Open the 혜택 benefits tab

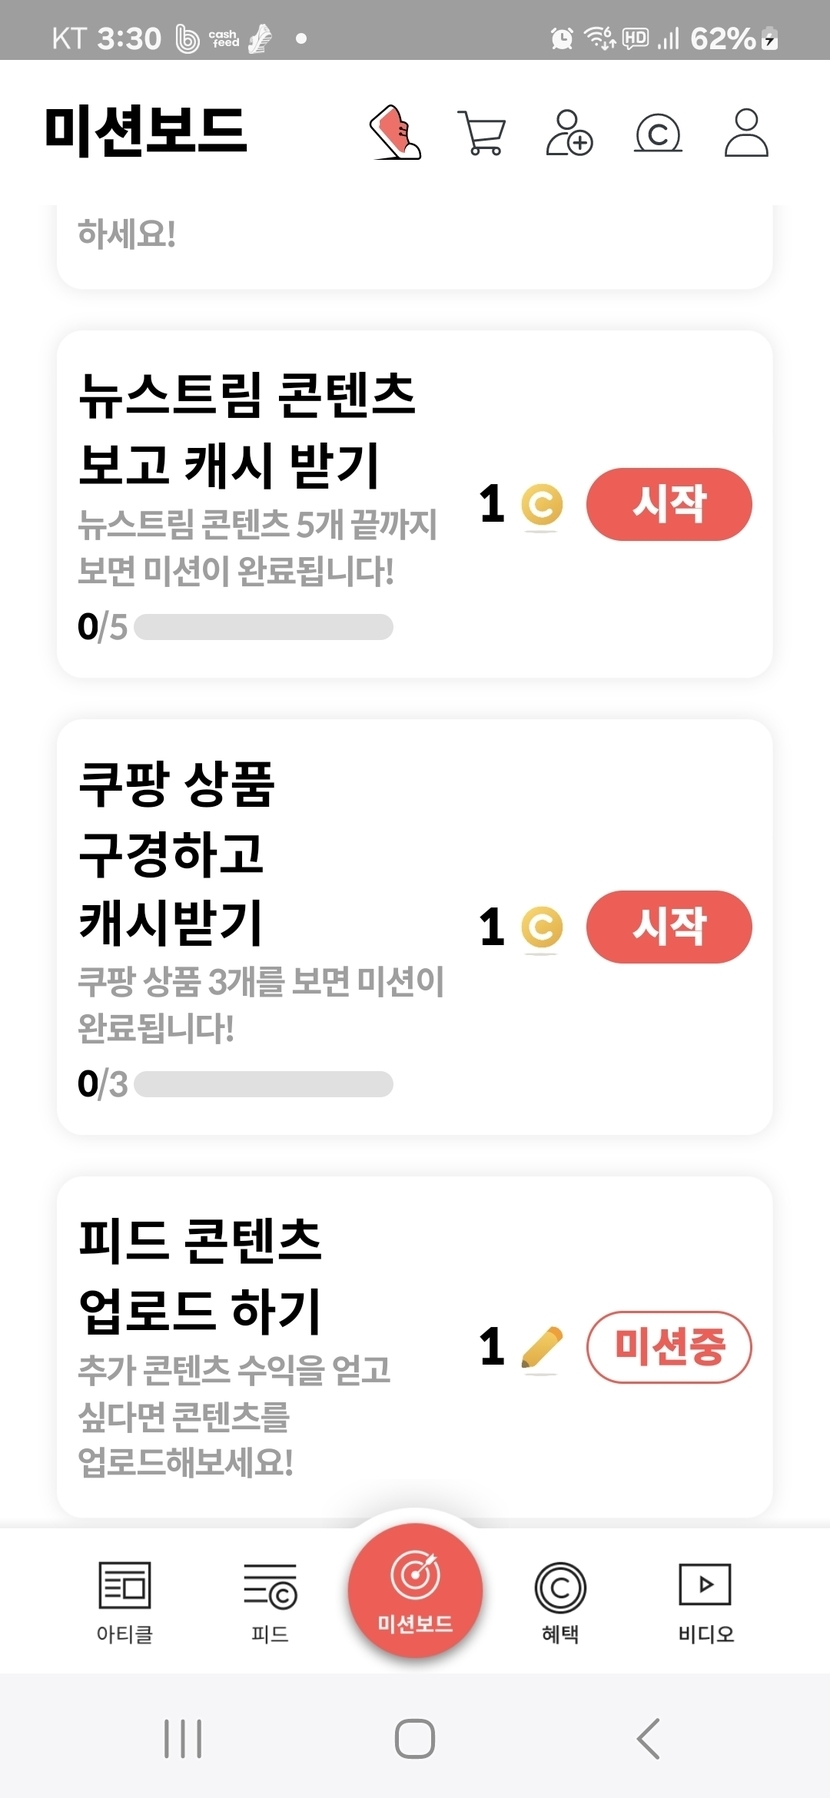point(560,1602)
